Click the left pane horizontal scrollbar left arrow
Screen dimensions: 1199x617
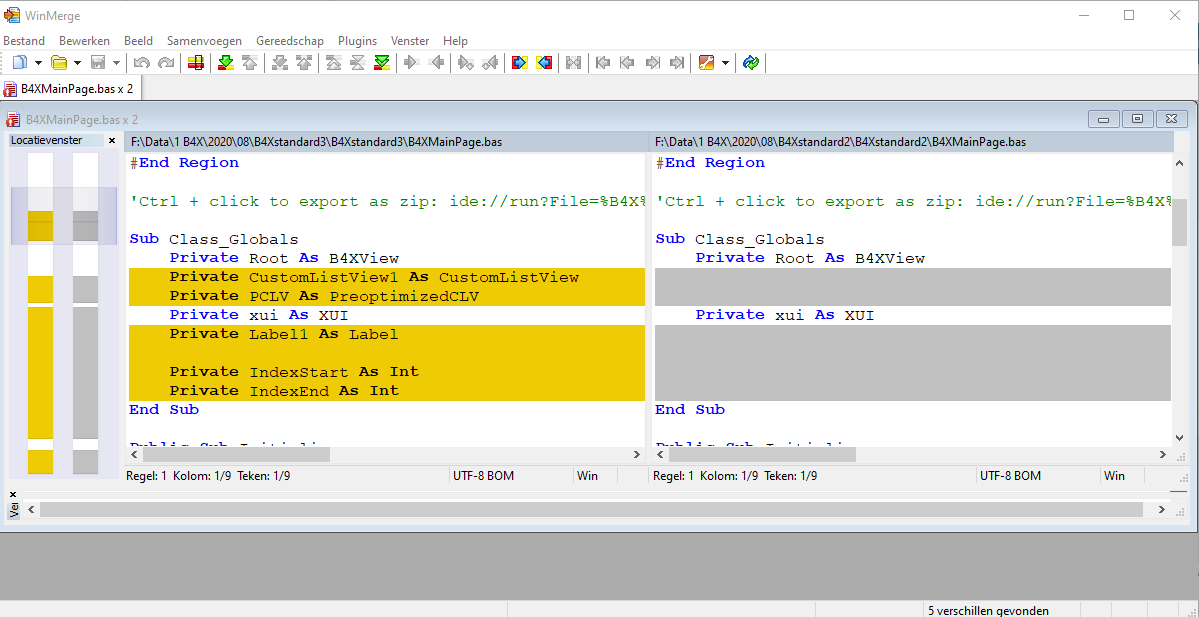click(135, 455)
